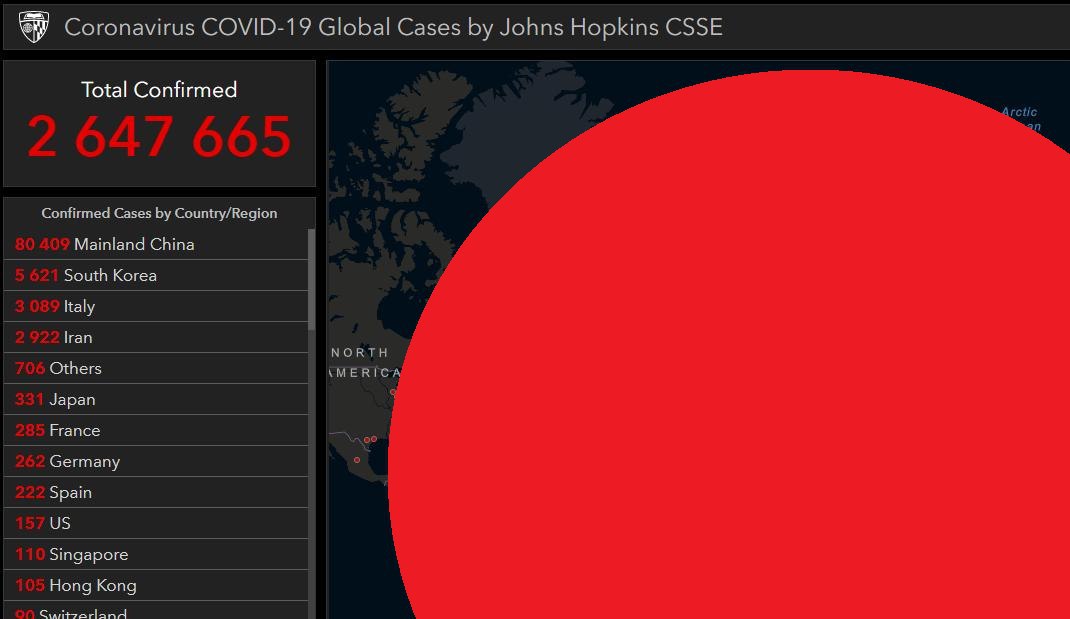The height and width of the screenshot is (619, 1070).
Task: Click the dashboard title text
Action: pyautogui.click(x=393, y=27)
